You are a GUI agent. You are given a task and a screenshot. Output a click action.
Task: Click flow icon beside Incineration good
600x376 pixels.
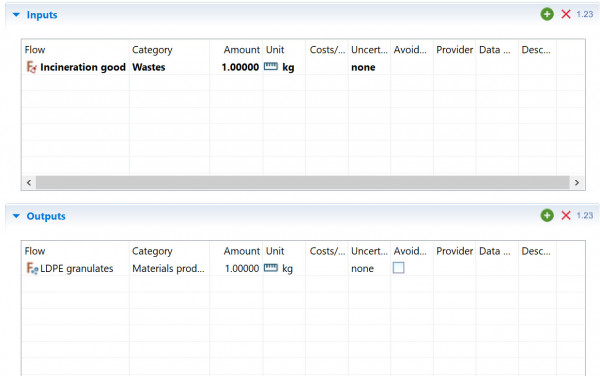(31, 67)
